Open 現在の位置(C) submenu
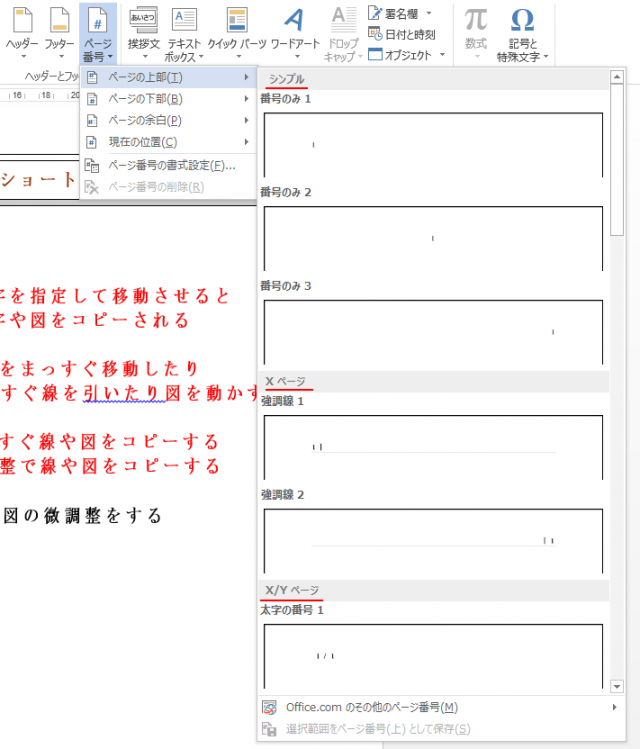The width and height of the screenshot is (640, 749). (x=169, y=142)
